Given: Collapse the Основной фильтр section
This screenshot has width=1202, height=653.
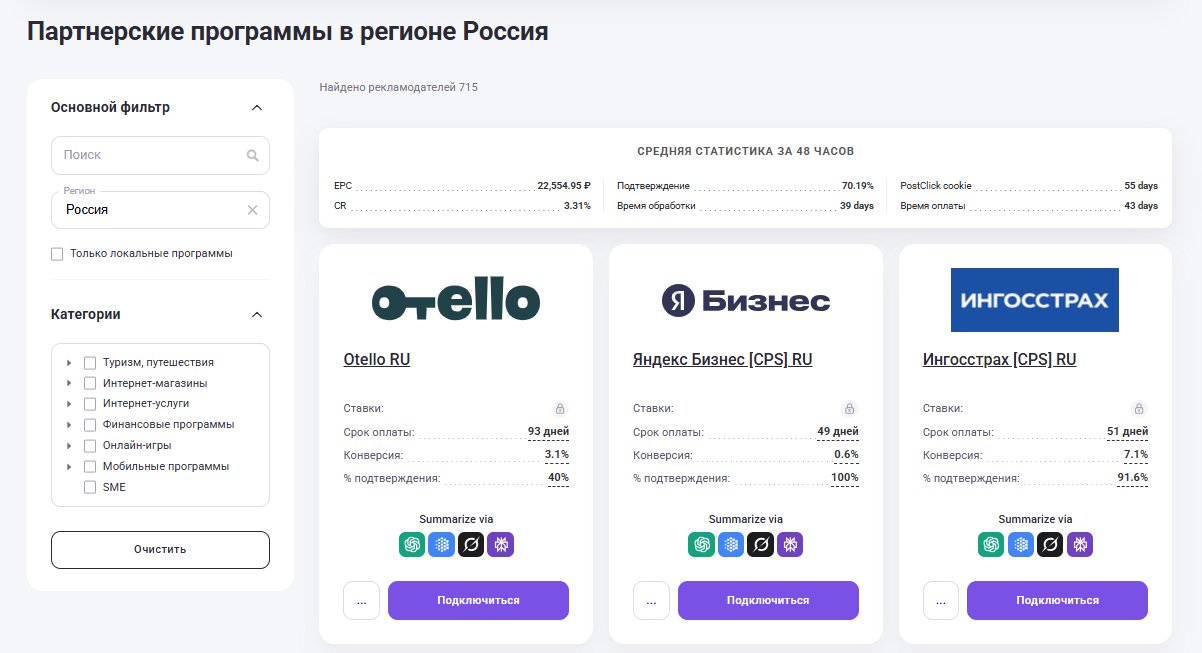Looking at the screenshot, I should click(257, 107).
